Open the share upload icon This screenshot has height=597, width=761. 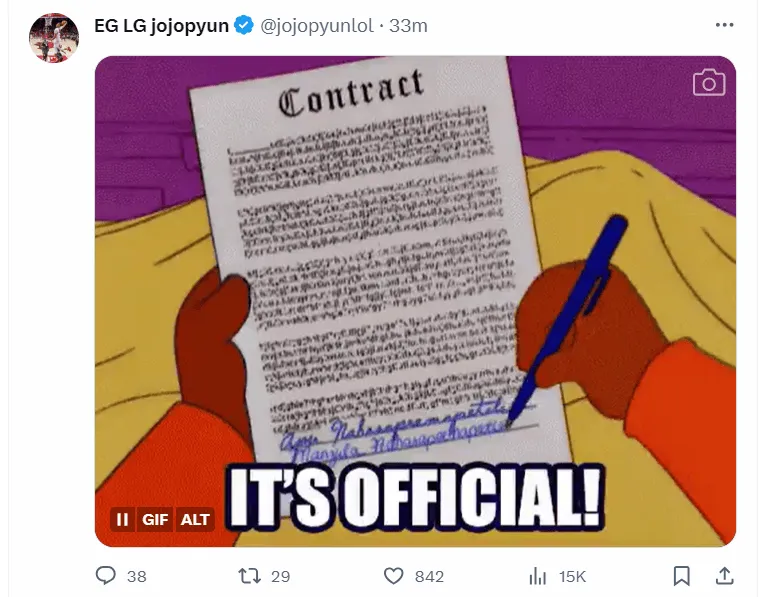tap(724, 576)
